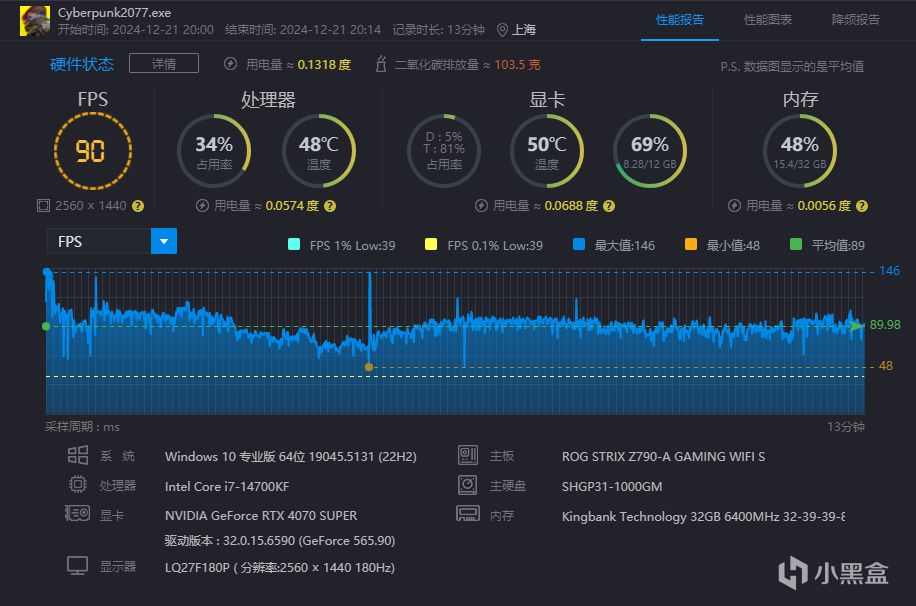
Task: Click the 记录时长: 13分钟 text
Action: pyautogui.click(x=438, y=30)
